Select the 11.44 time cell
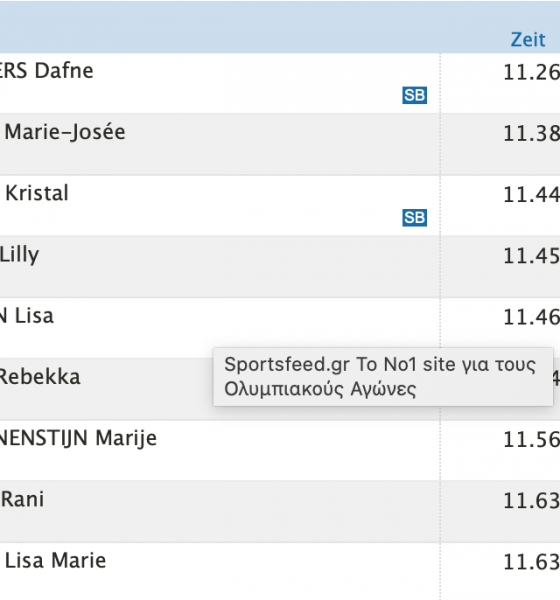 coord(532,194)
